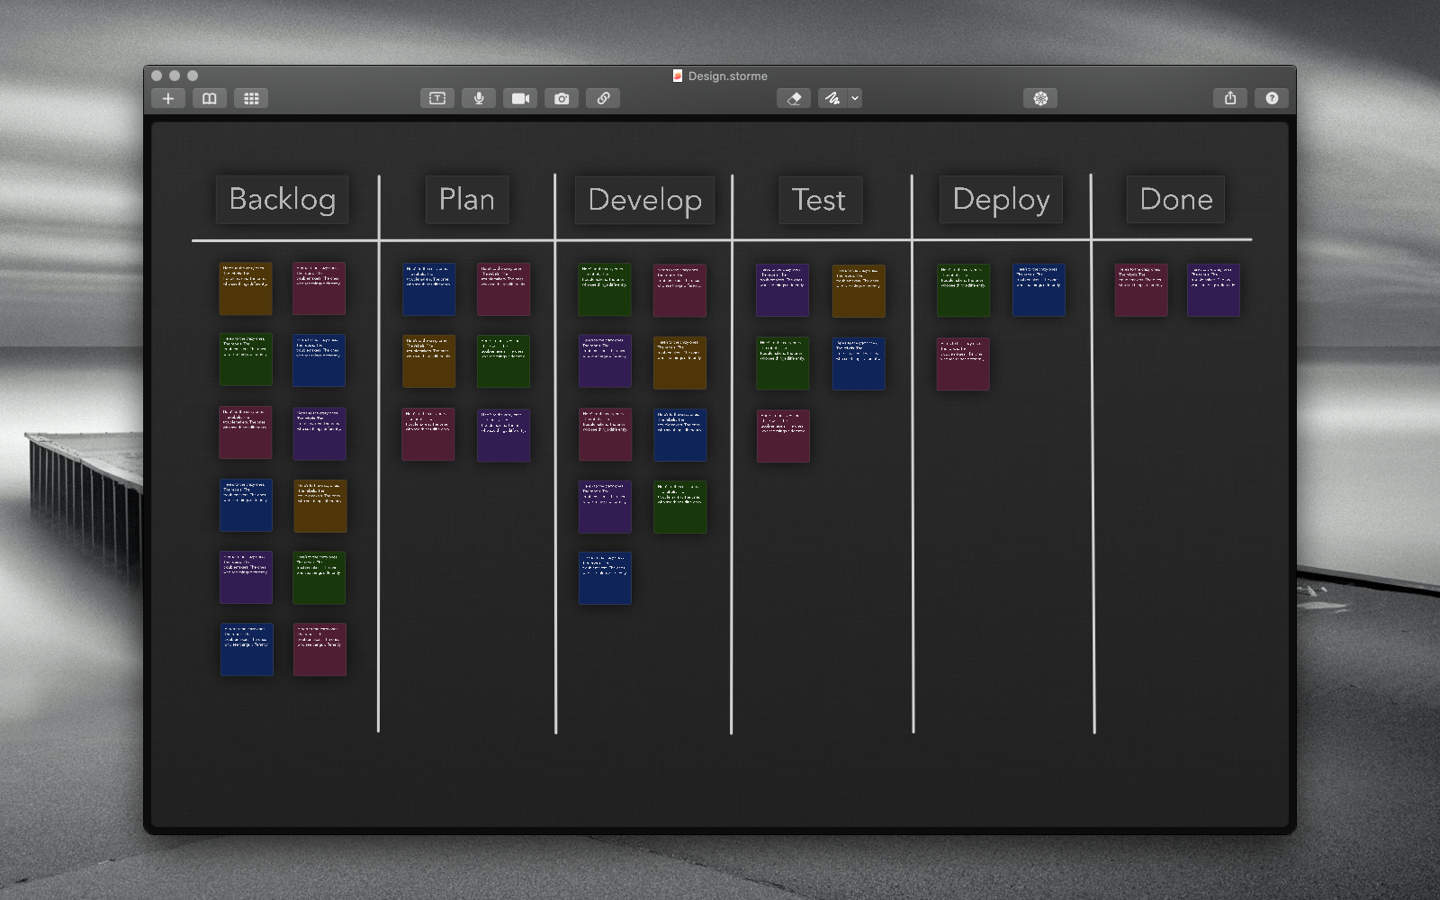The width and height of the screenshot is (1440, 900).
Task: Select the Develop column header
Action: [645, 200]
